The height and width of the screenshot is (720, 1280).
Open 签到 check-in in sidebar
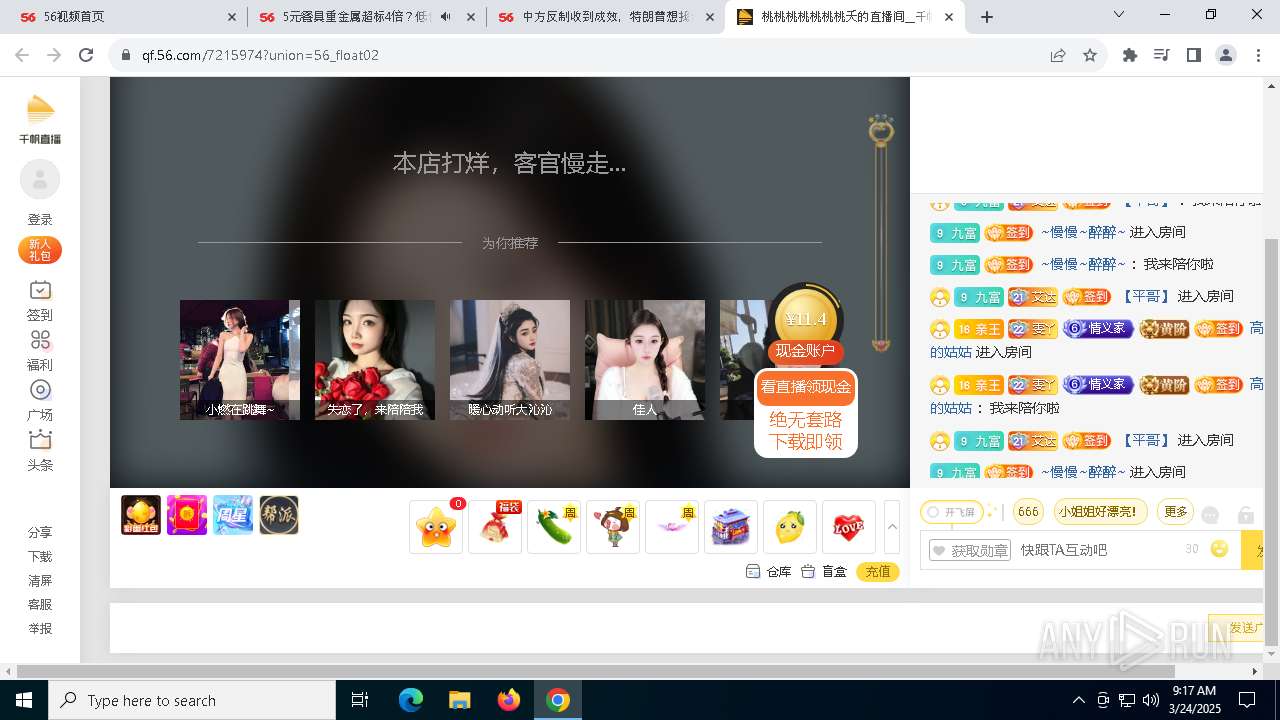40,300
